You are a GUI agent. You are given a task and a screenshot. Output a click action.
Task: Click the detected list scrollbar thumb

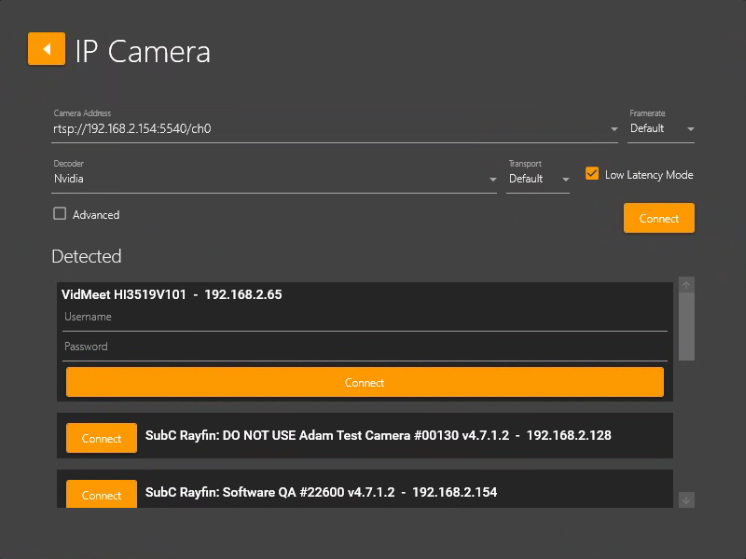coord(686,327)
